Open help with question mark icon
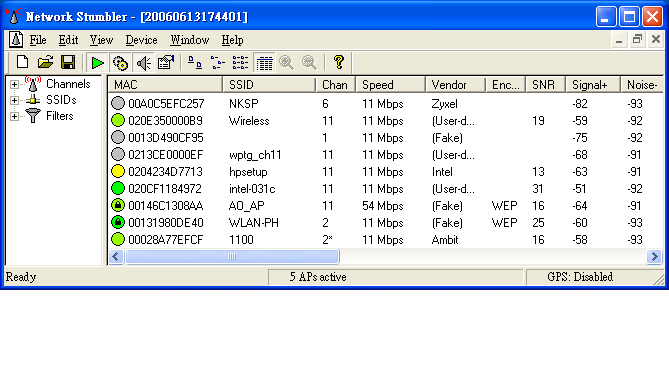 pos(339,62)
